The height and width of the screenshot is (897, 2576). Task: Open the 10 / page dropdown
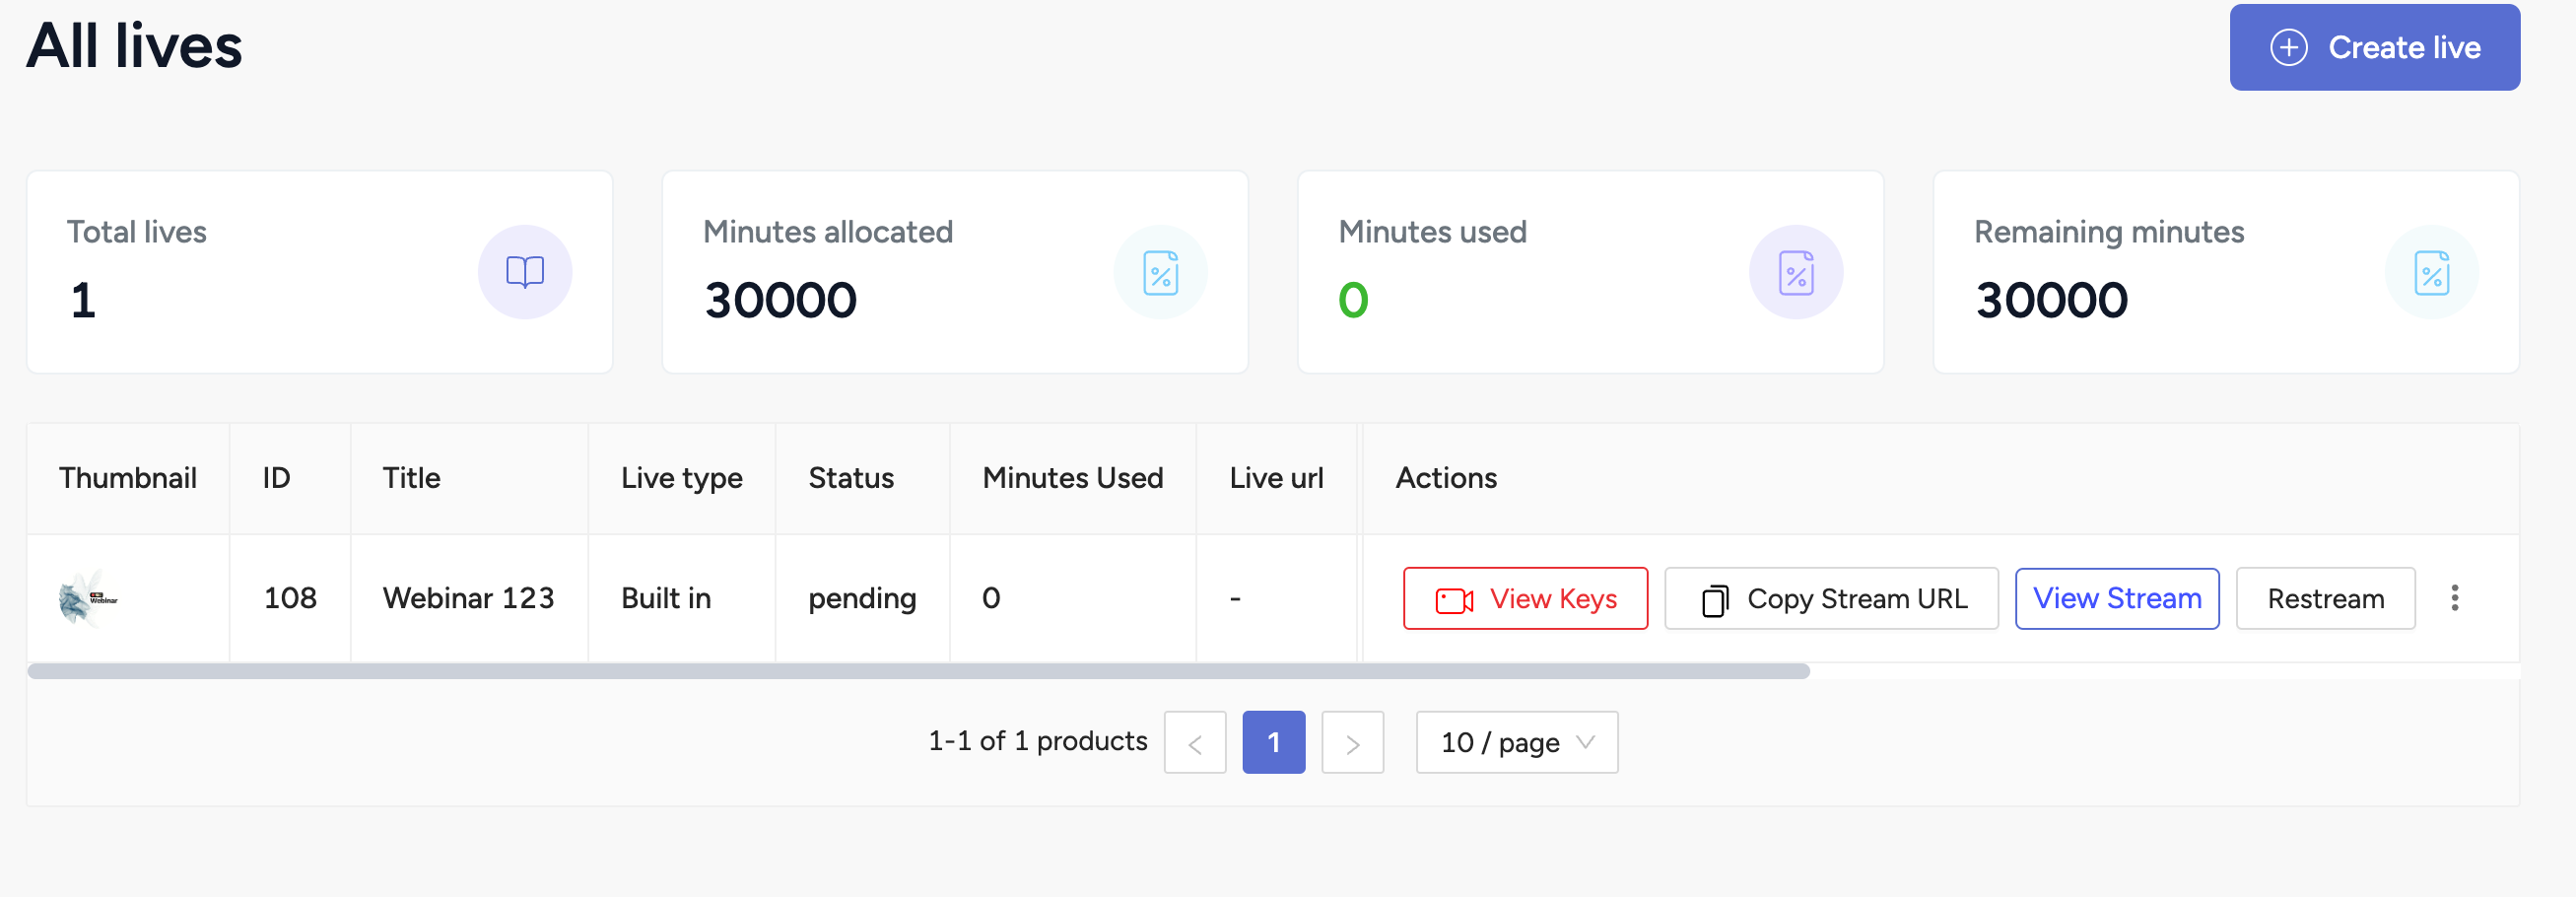[1516, 742]
